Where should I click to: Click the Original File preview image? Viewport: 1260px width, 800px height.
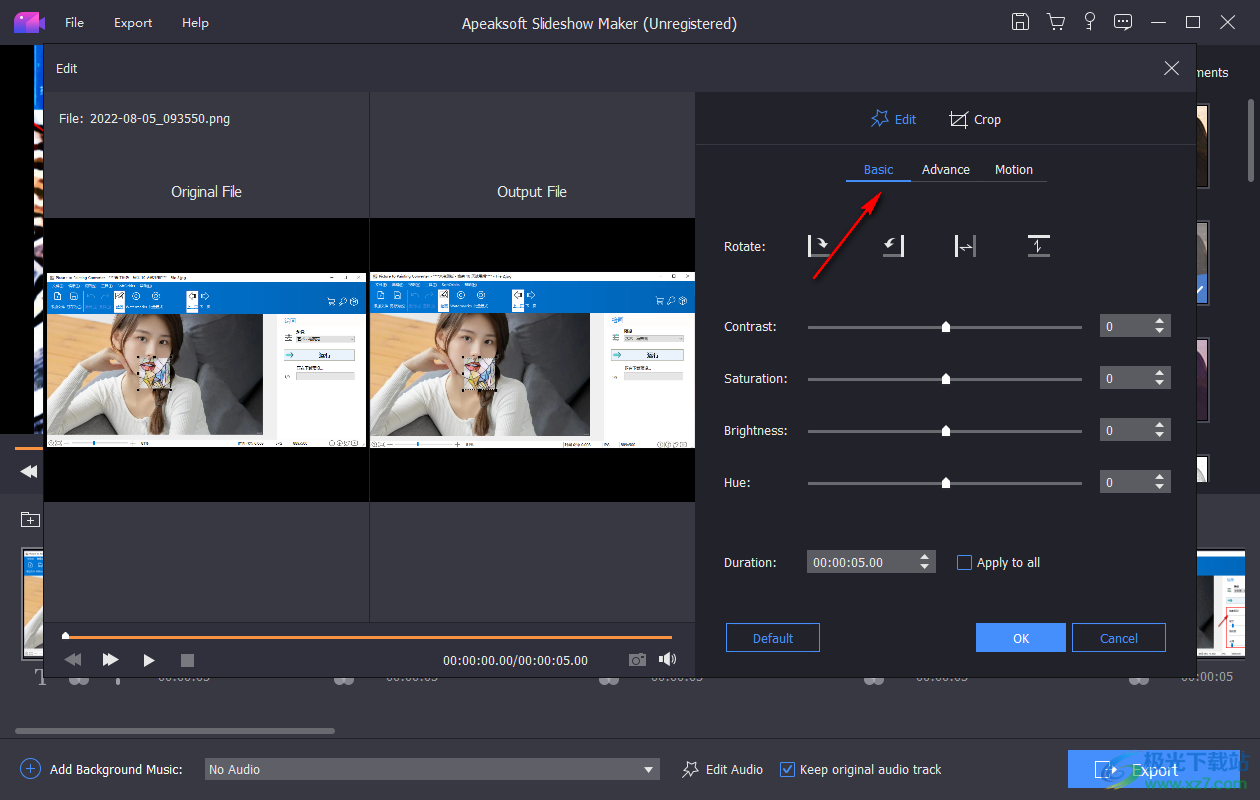coord(206,360)
